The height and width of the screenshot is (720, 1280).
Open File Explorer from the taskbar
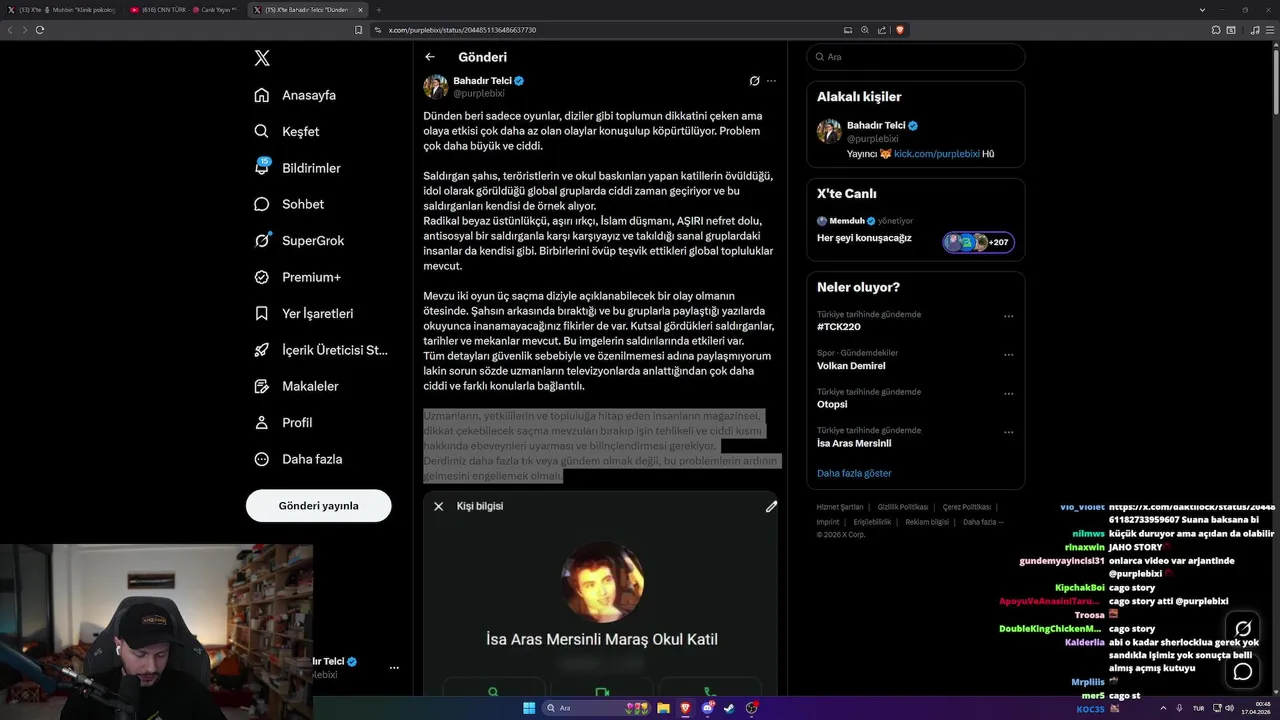[x=663, y=708]
